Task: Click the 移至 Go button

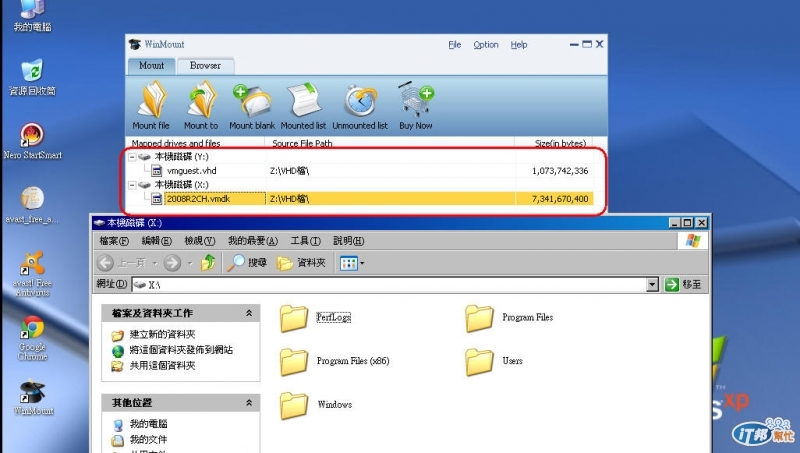Action: point(684,284)
